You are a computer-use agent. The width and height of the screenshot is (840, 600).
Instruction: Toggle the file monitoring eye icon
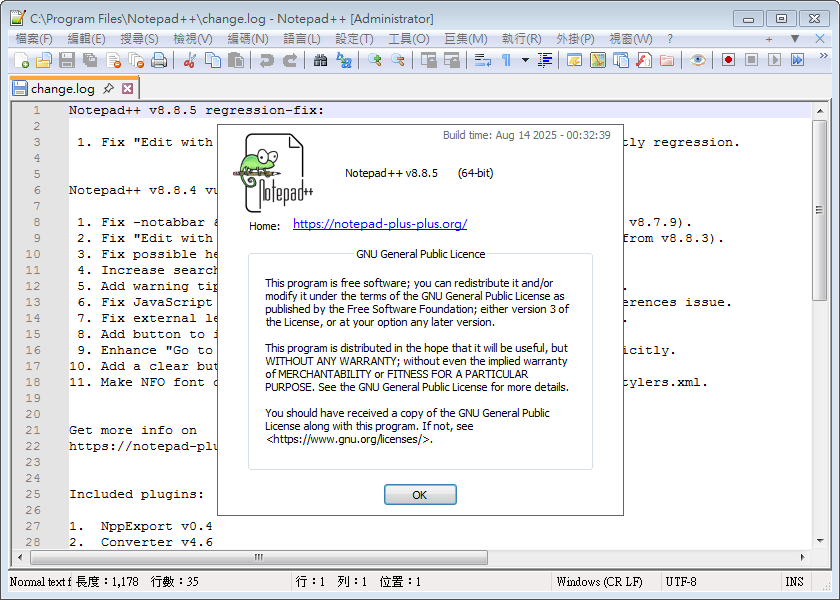click(698, 60)
